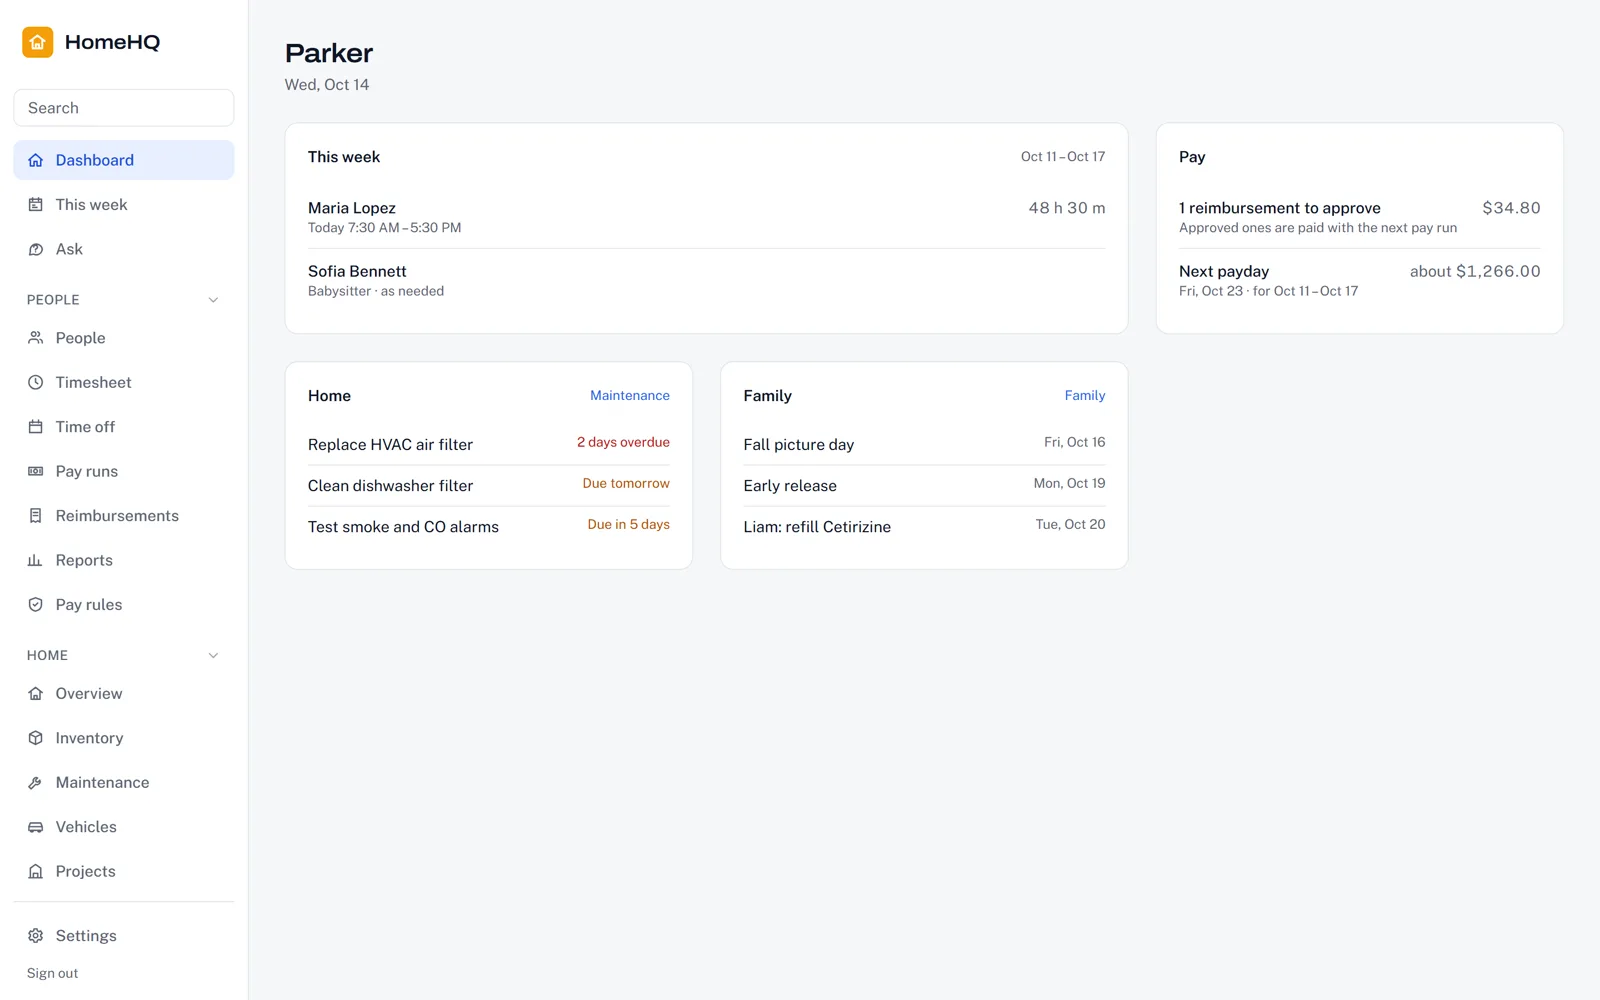
Task: Click the Timesheet clock icon
Action: (36, 382)
